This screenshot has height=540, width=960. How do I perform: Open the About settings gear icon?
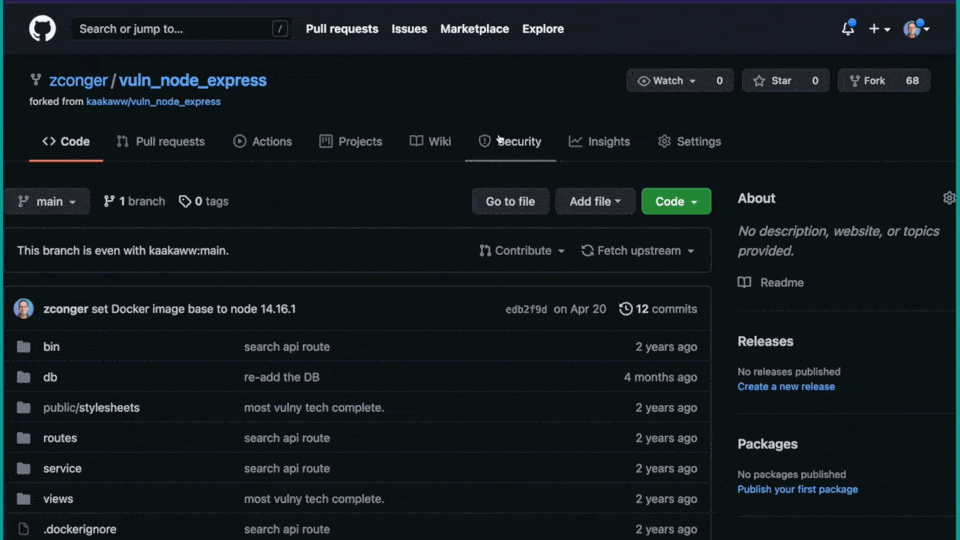point(948,198)
